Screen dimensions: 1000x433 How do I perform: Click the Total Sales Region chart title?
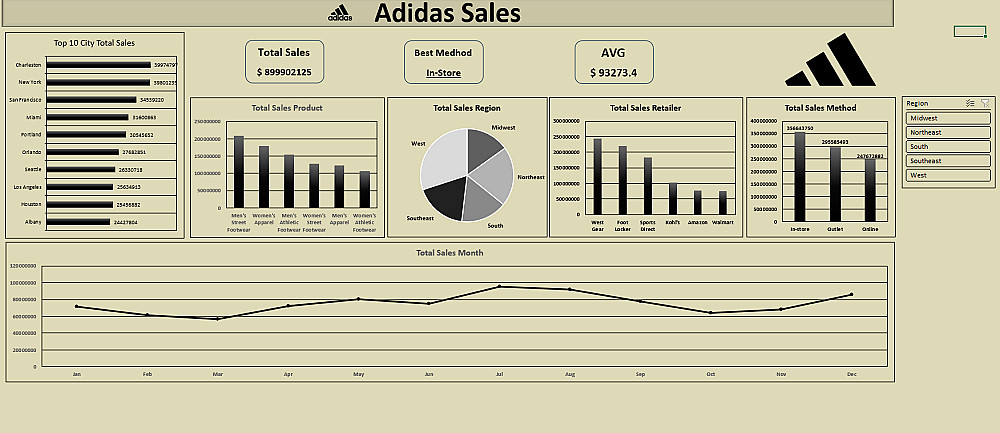(x=467, y=108)
